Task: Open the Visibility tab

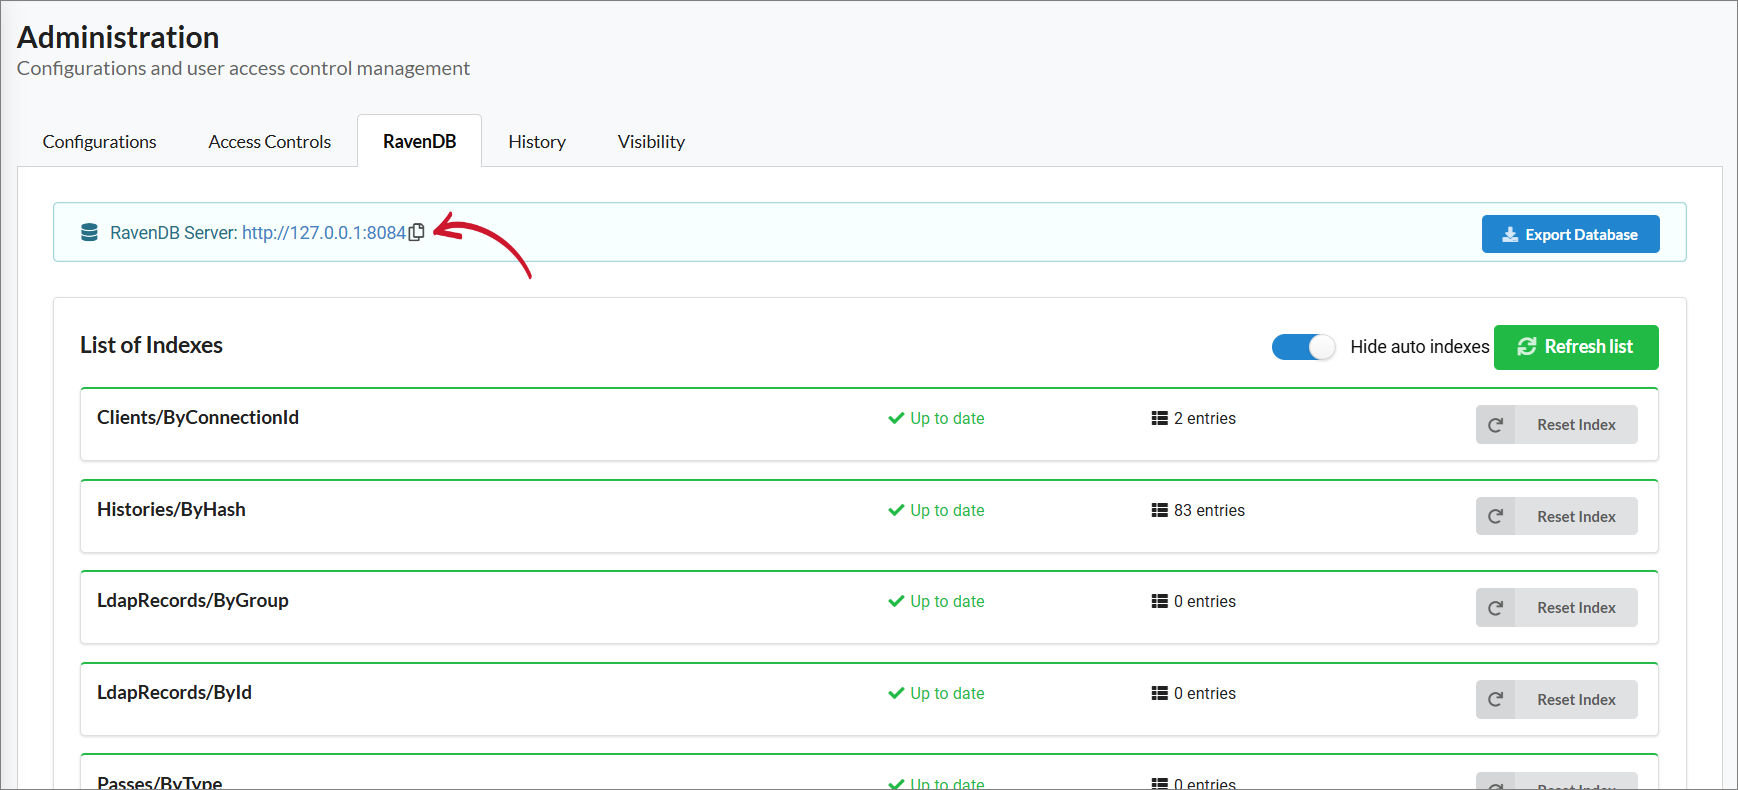Action: coord(651,141)
